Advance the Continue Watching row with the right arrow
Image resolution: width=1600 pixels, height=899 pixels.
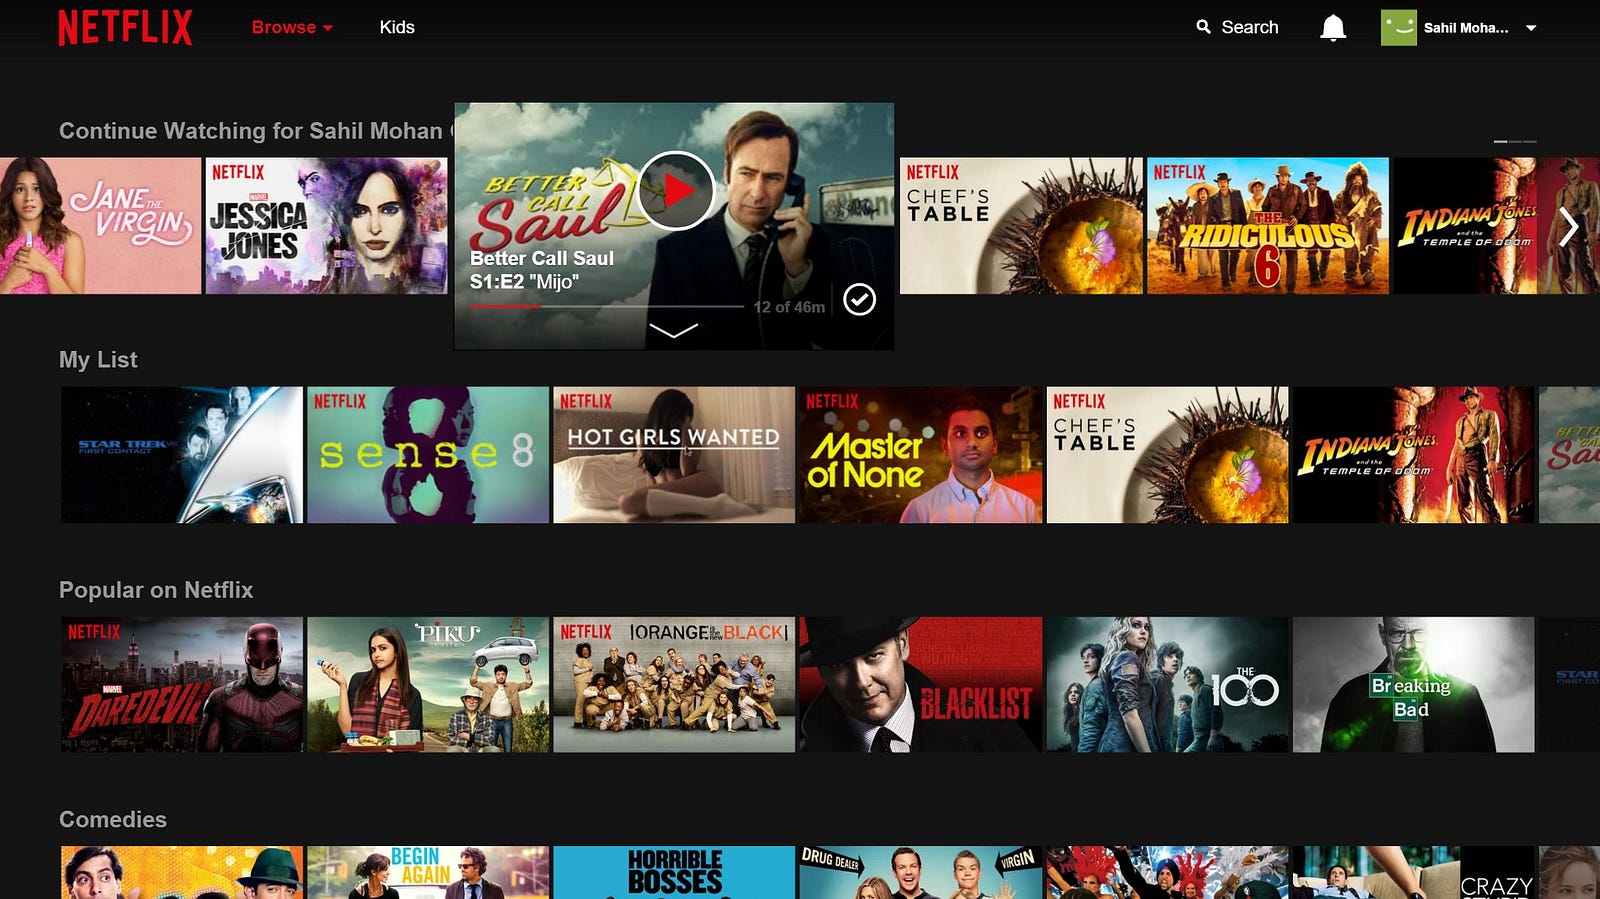pyautogui.click(x=1569, y=228)
